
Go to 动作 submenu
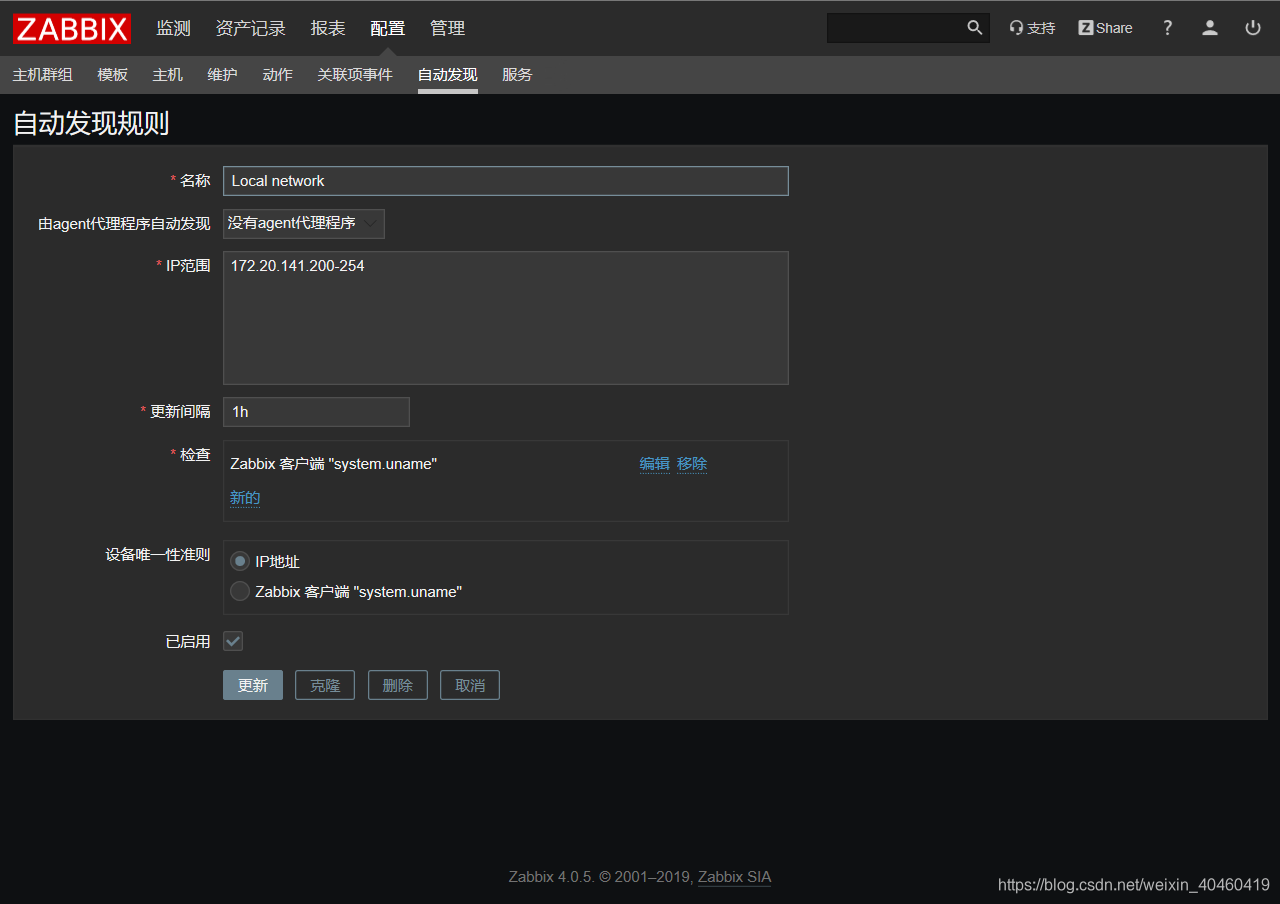click(x=277, y=75)
